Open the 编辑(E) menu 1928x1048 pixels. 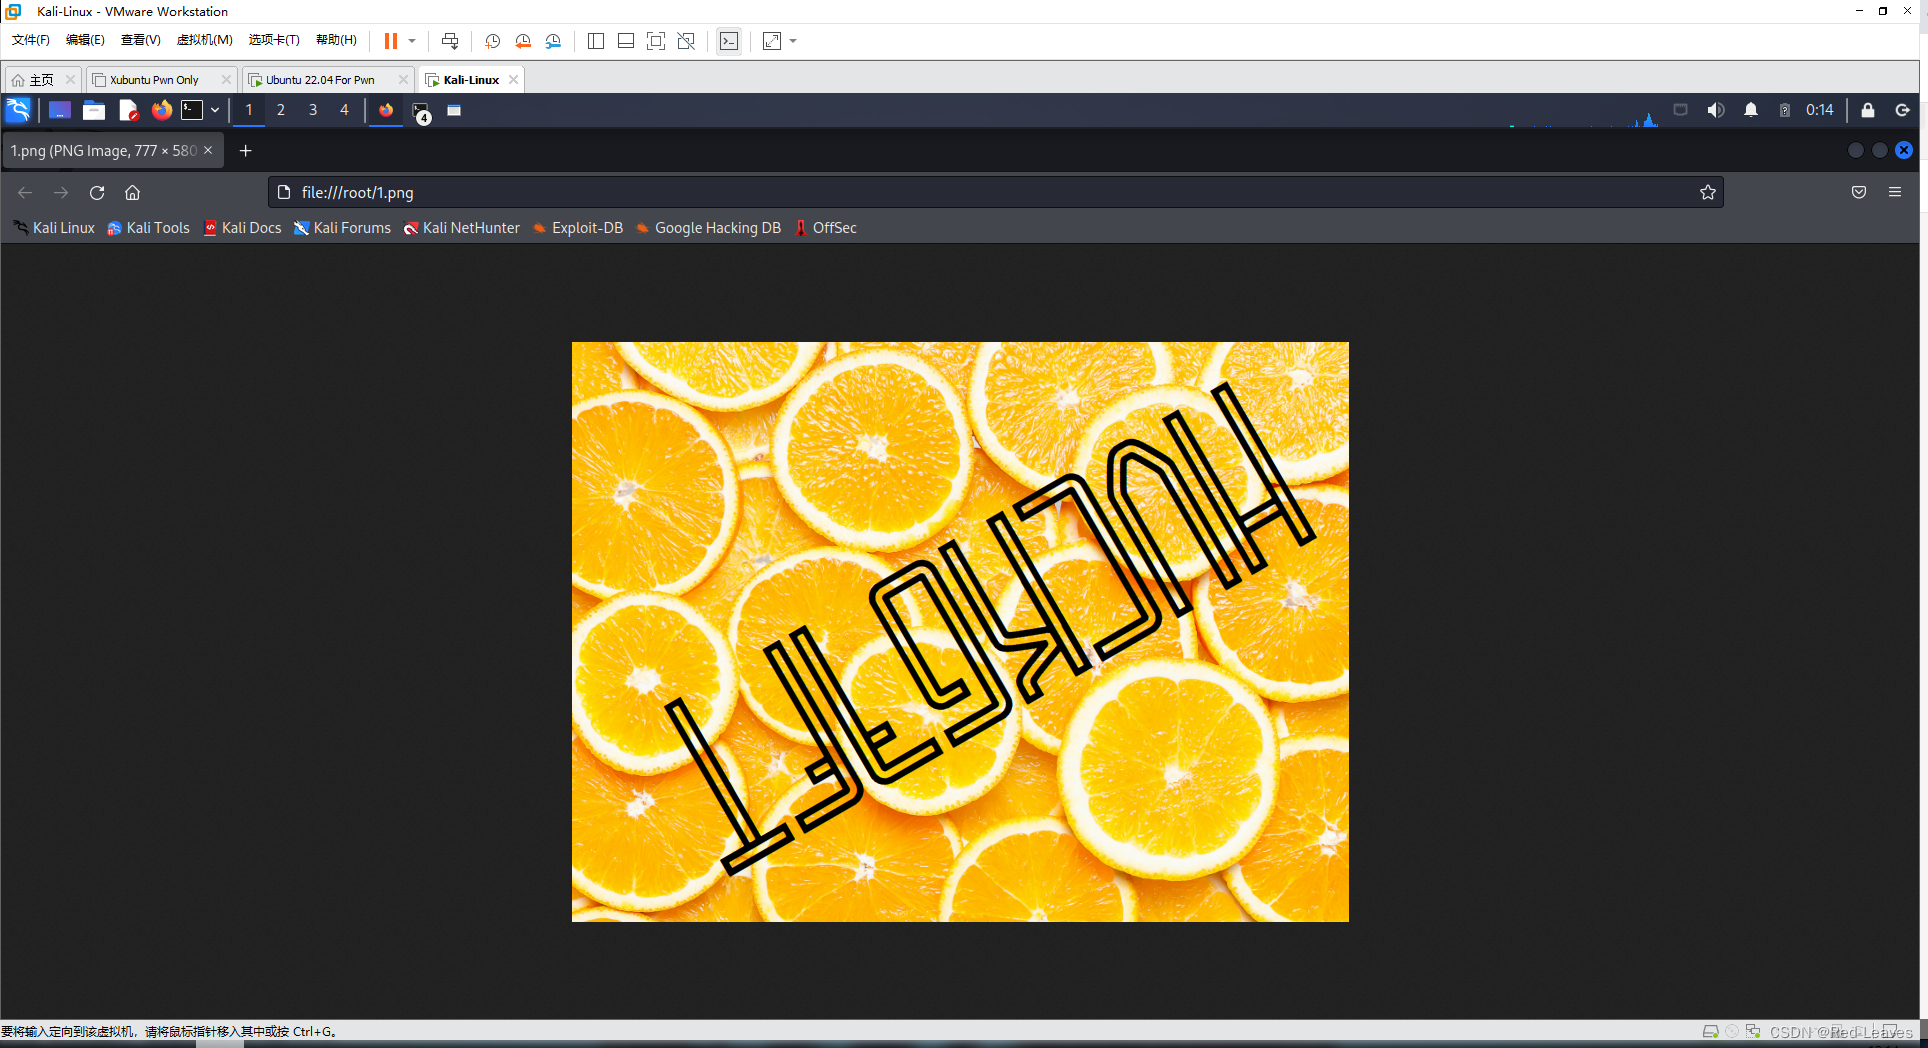click(x=85, y=40)
